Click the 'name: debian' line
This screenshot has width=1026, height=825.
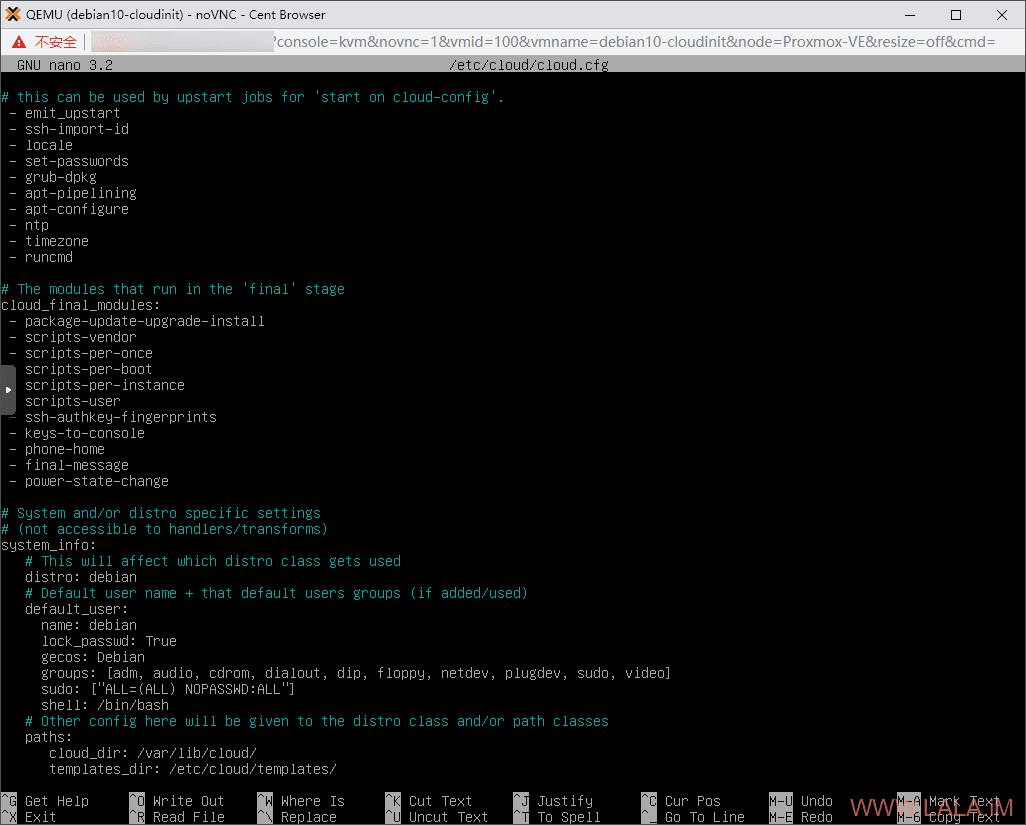pos(89,625)
